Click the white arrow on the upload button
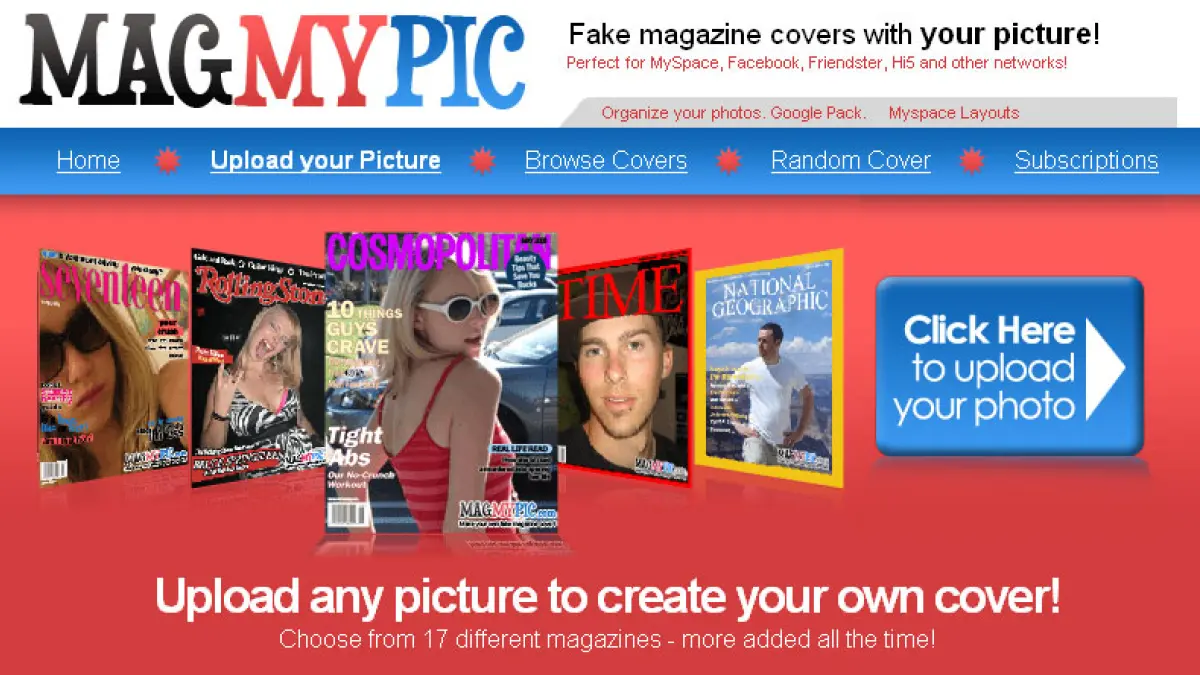 coord(1105,366)
